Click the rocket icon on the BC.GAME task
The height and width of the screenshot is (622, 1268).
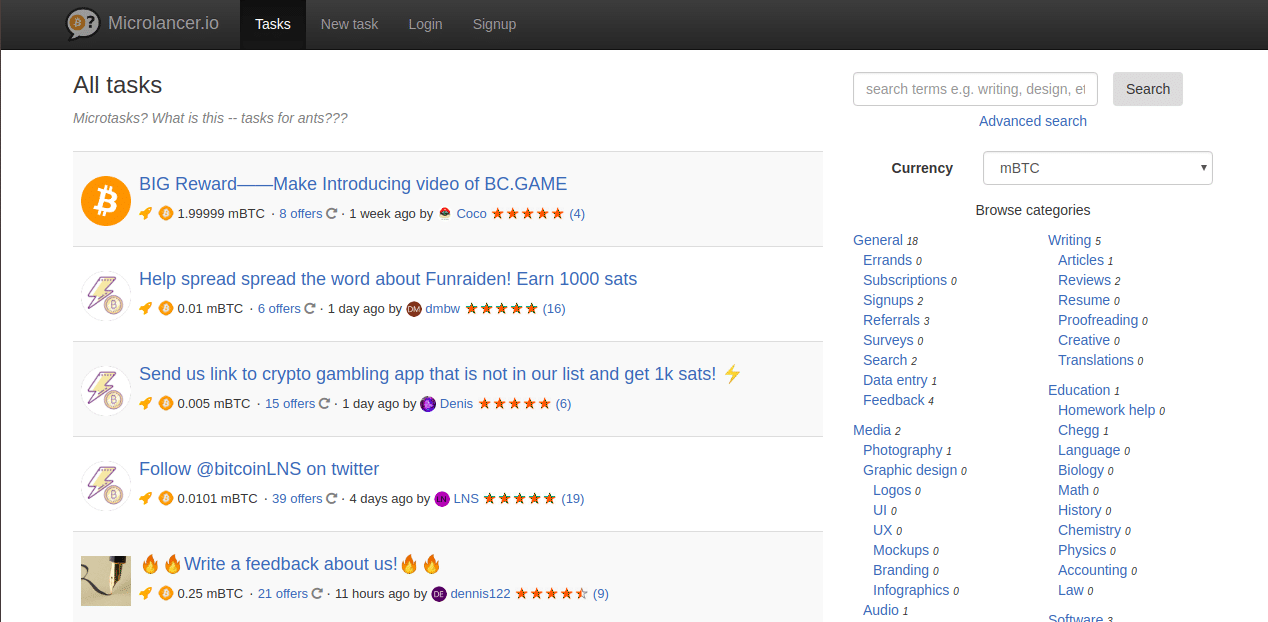[146, 213]
